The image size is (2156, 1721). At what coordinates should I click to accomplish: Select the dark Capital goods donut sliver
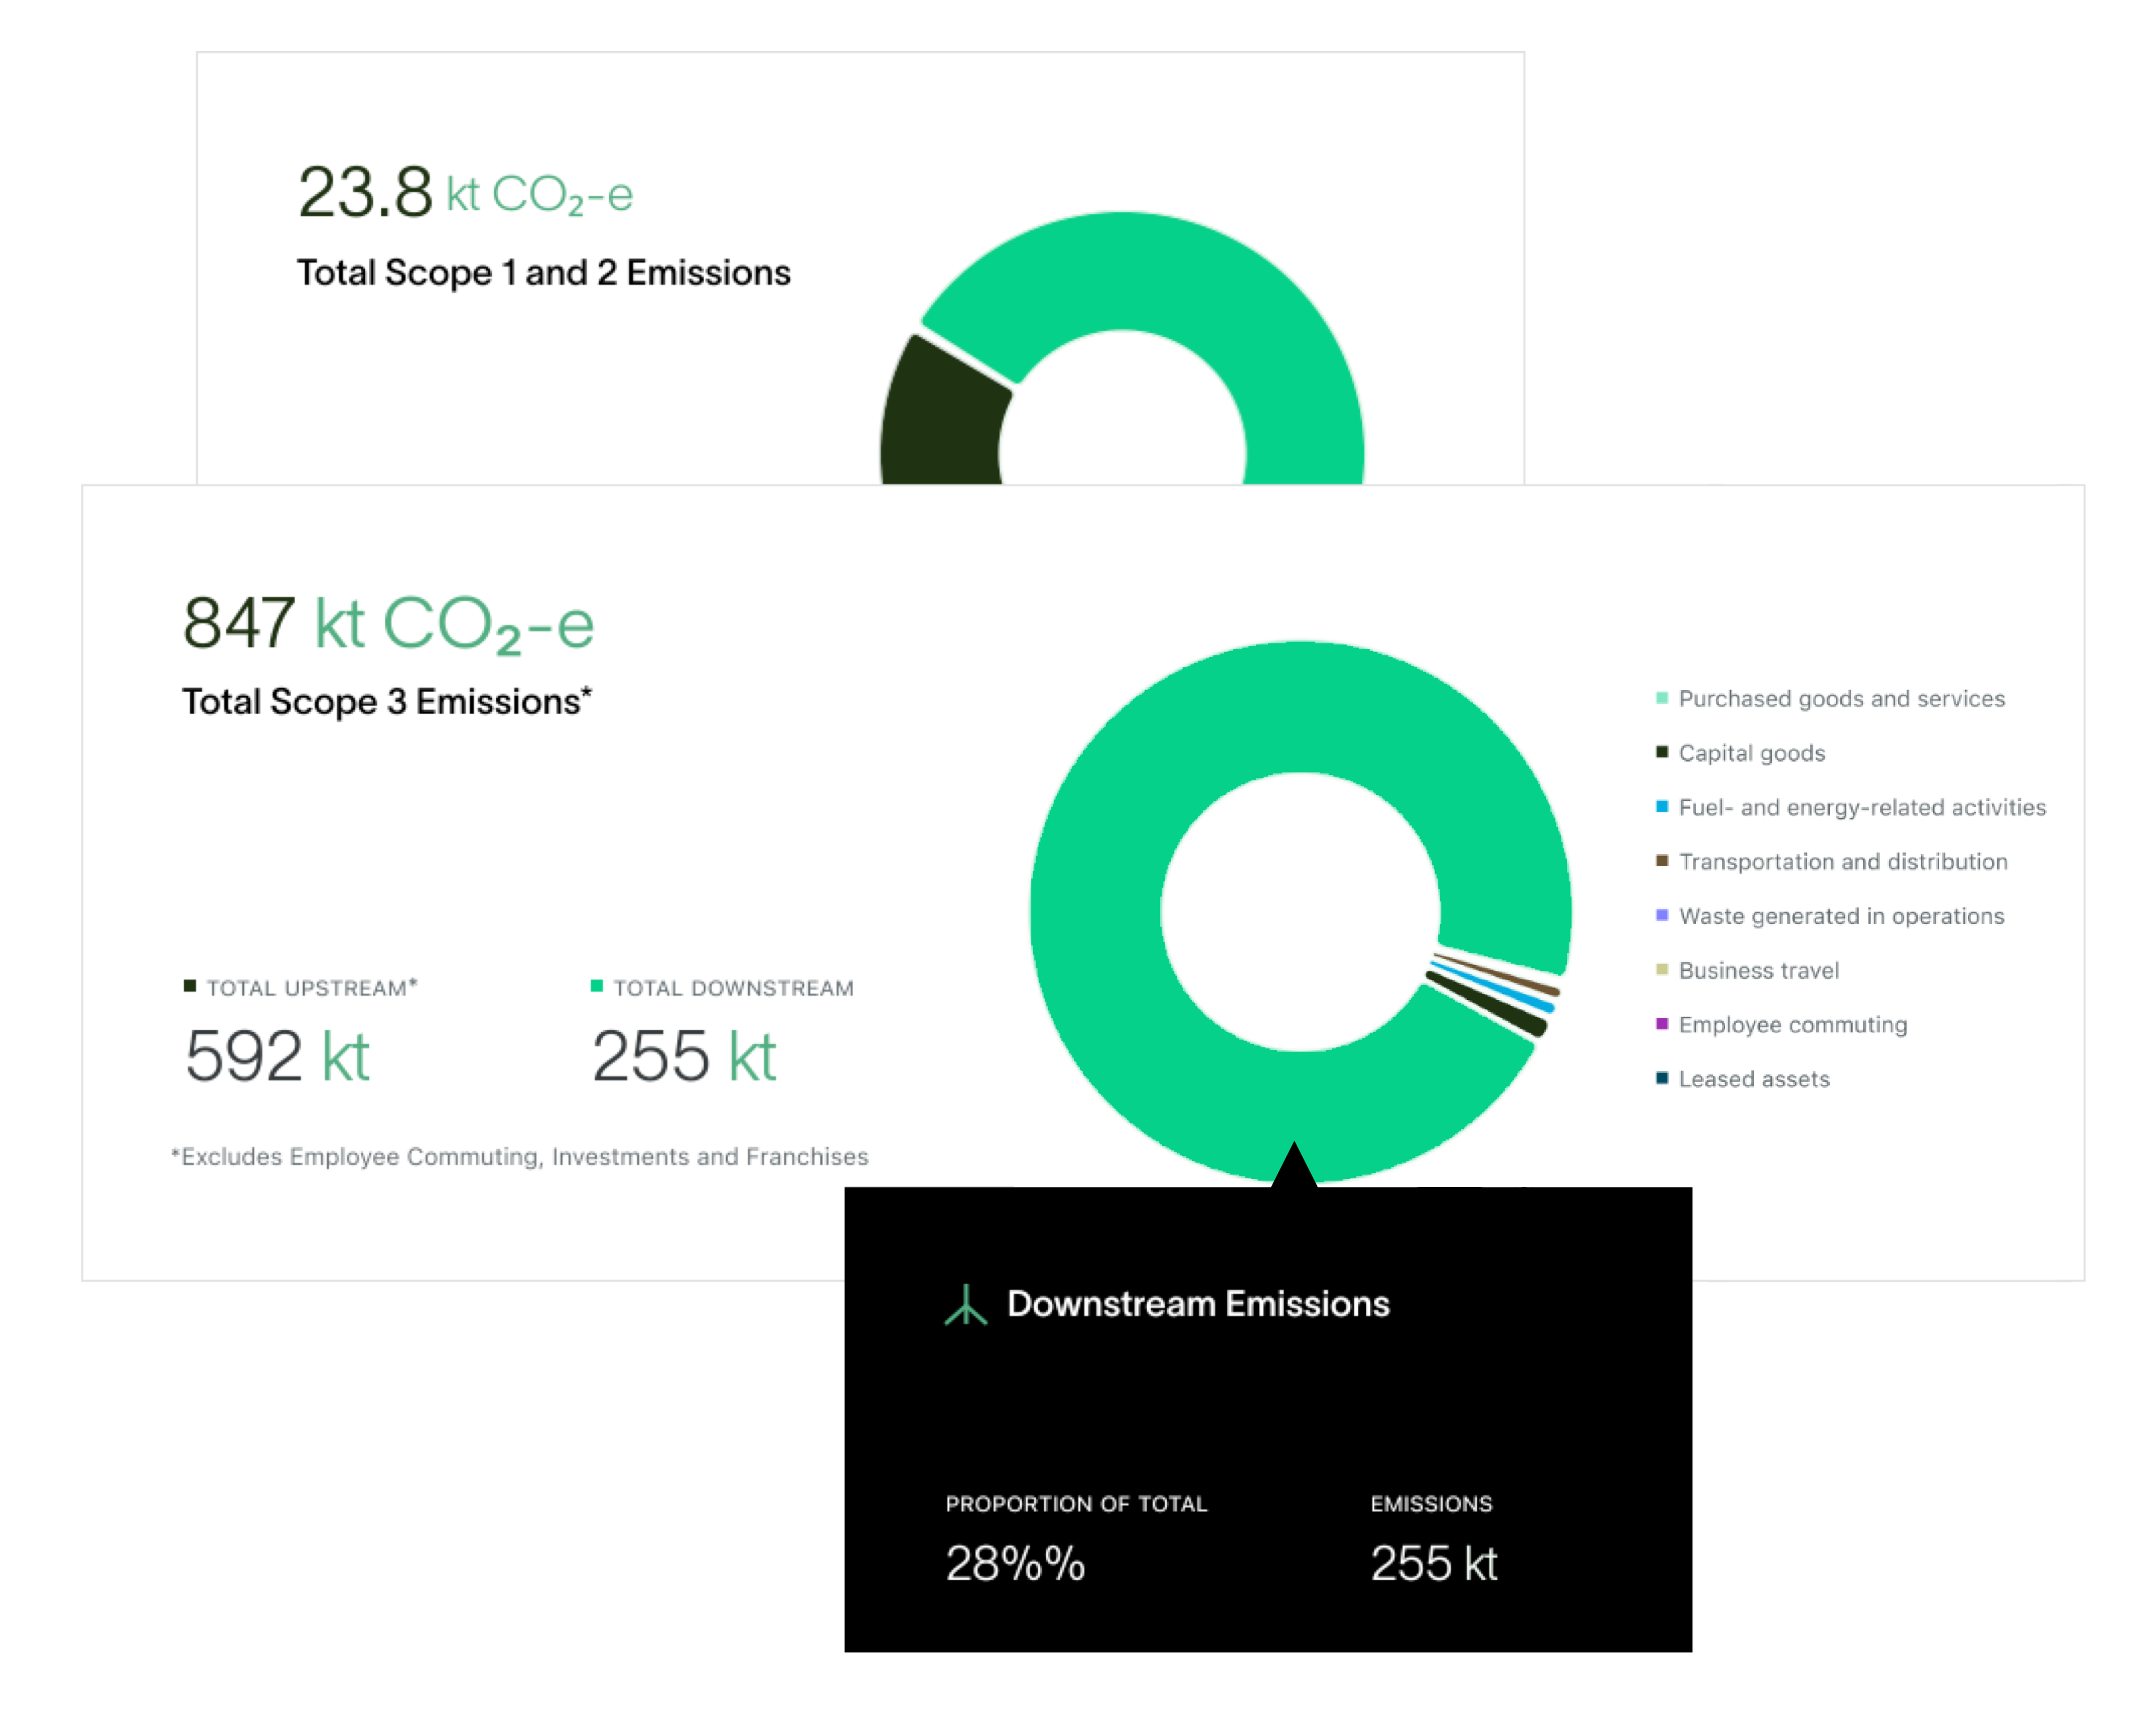point(1490,1006)
